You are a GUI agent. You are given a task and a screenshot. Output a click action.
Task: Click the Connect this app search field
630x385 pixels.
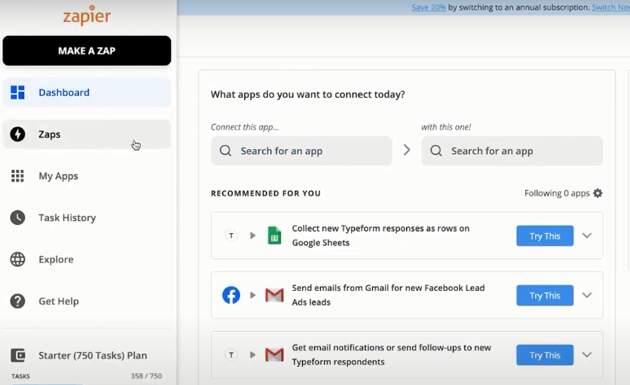[301, 151]
